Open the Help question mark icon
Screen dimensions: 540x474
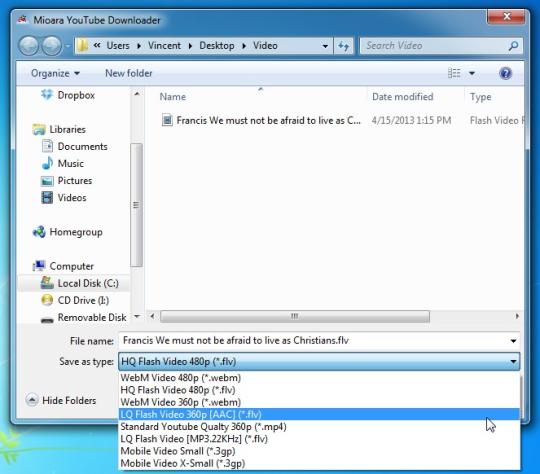[505, 73]
